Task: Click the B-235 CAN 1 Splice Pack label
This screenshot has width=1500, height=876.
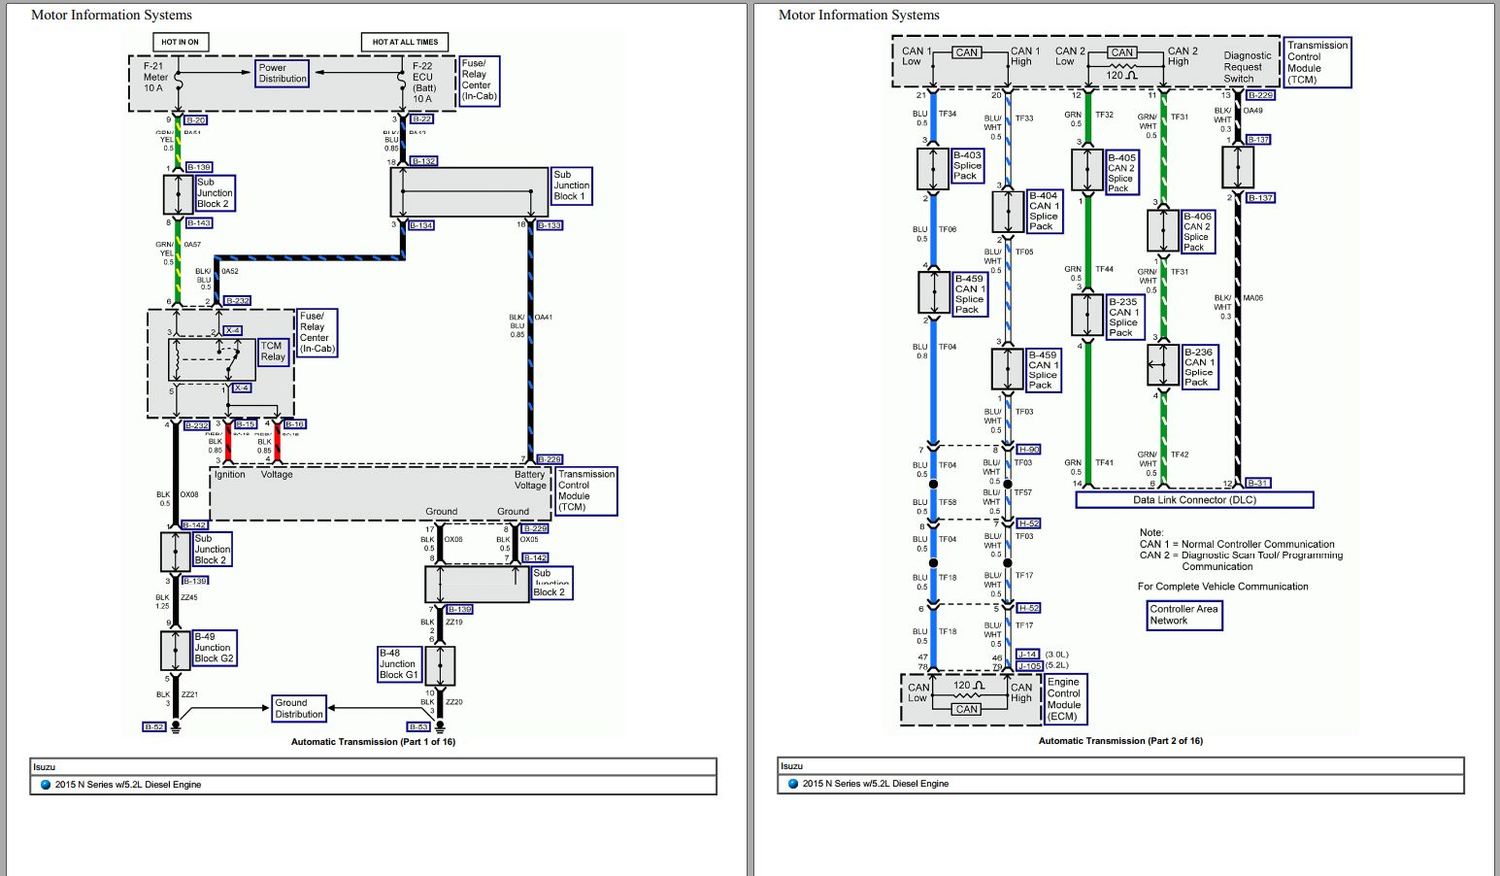Action: pos(1123,317)
